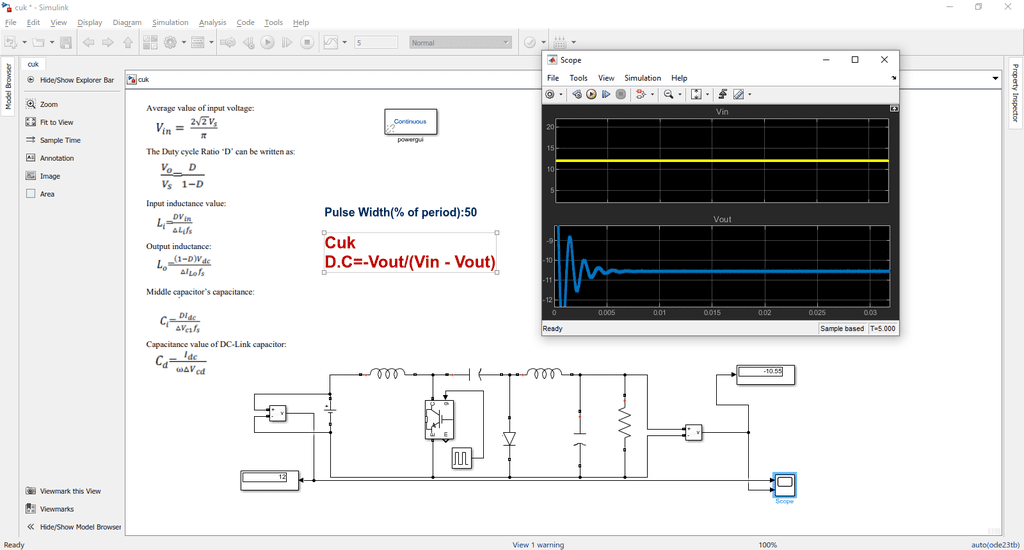Click Viewmark this View
Screen dimensions: 1024x550
point(63,491)
